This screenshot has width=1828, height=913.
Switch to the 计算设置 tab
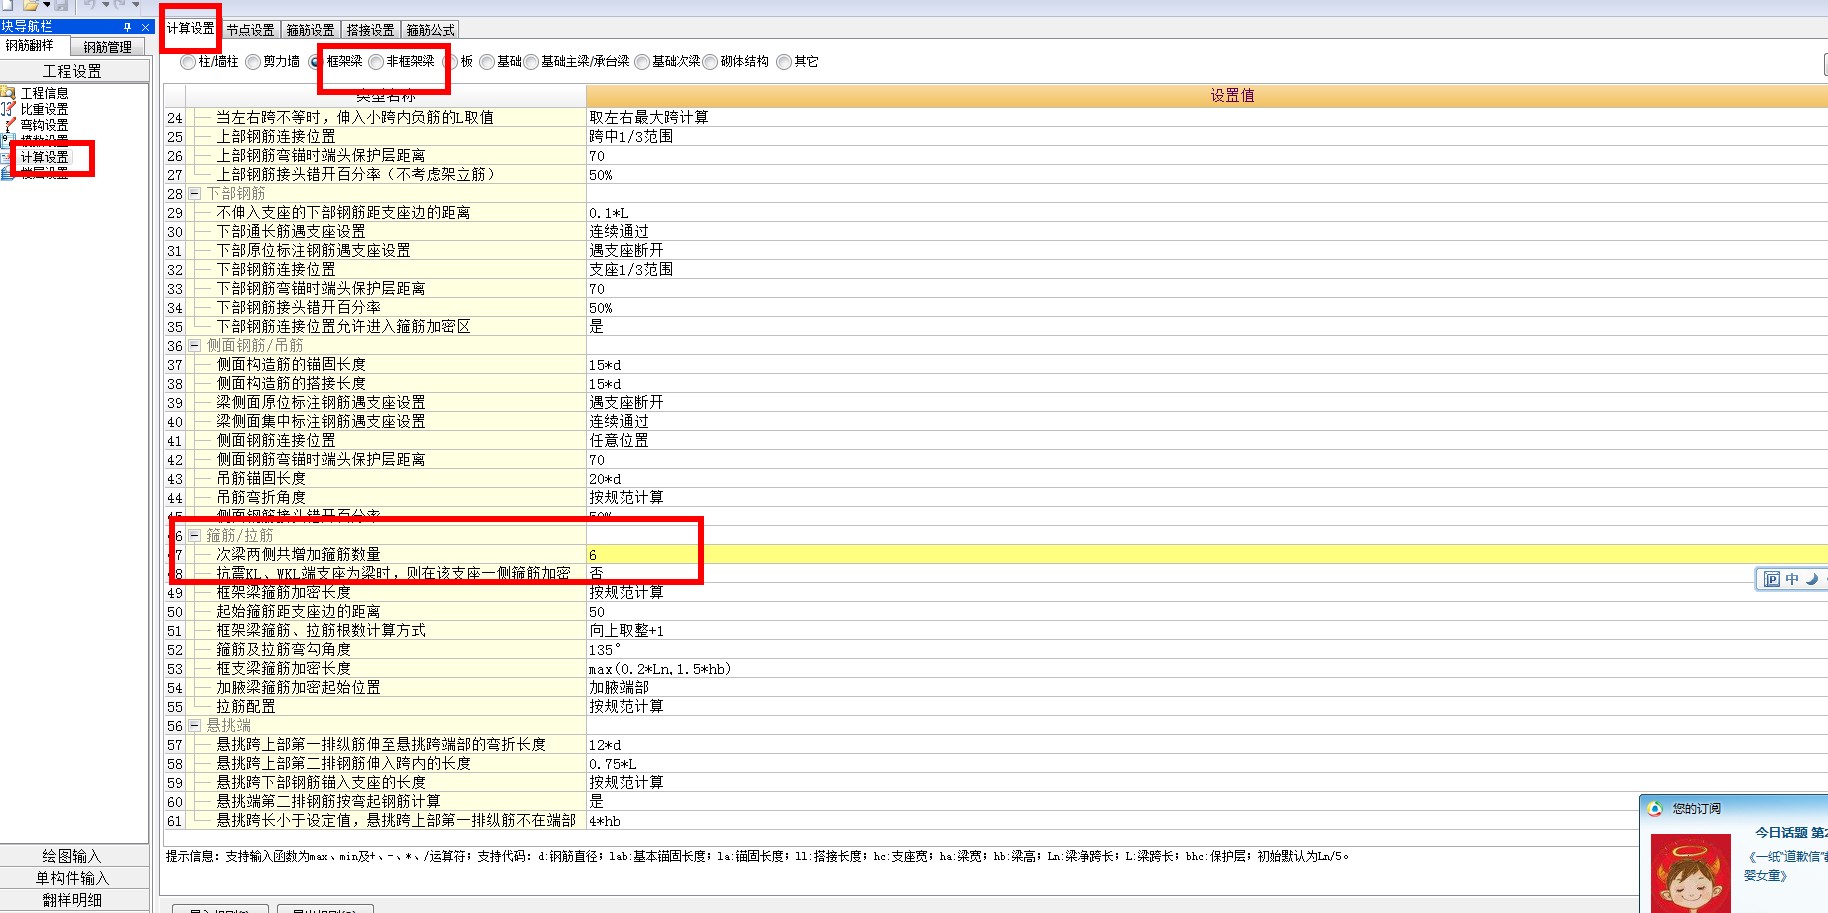190,29
